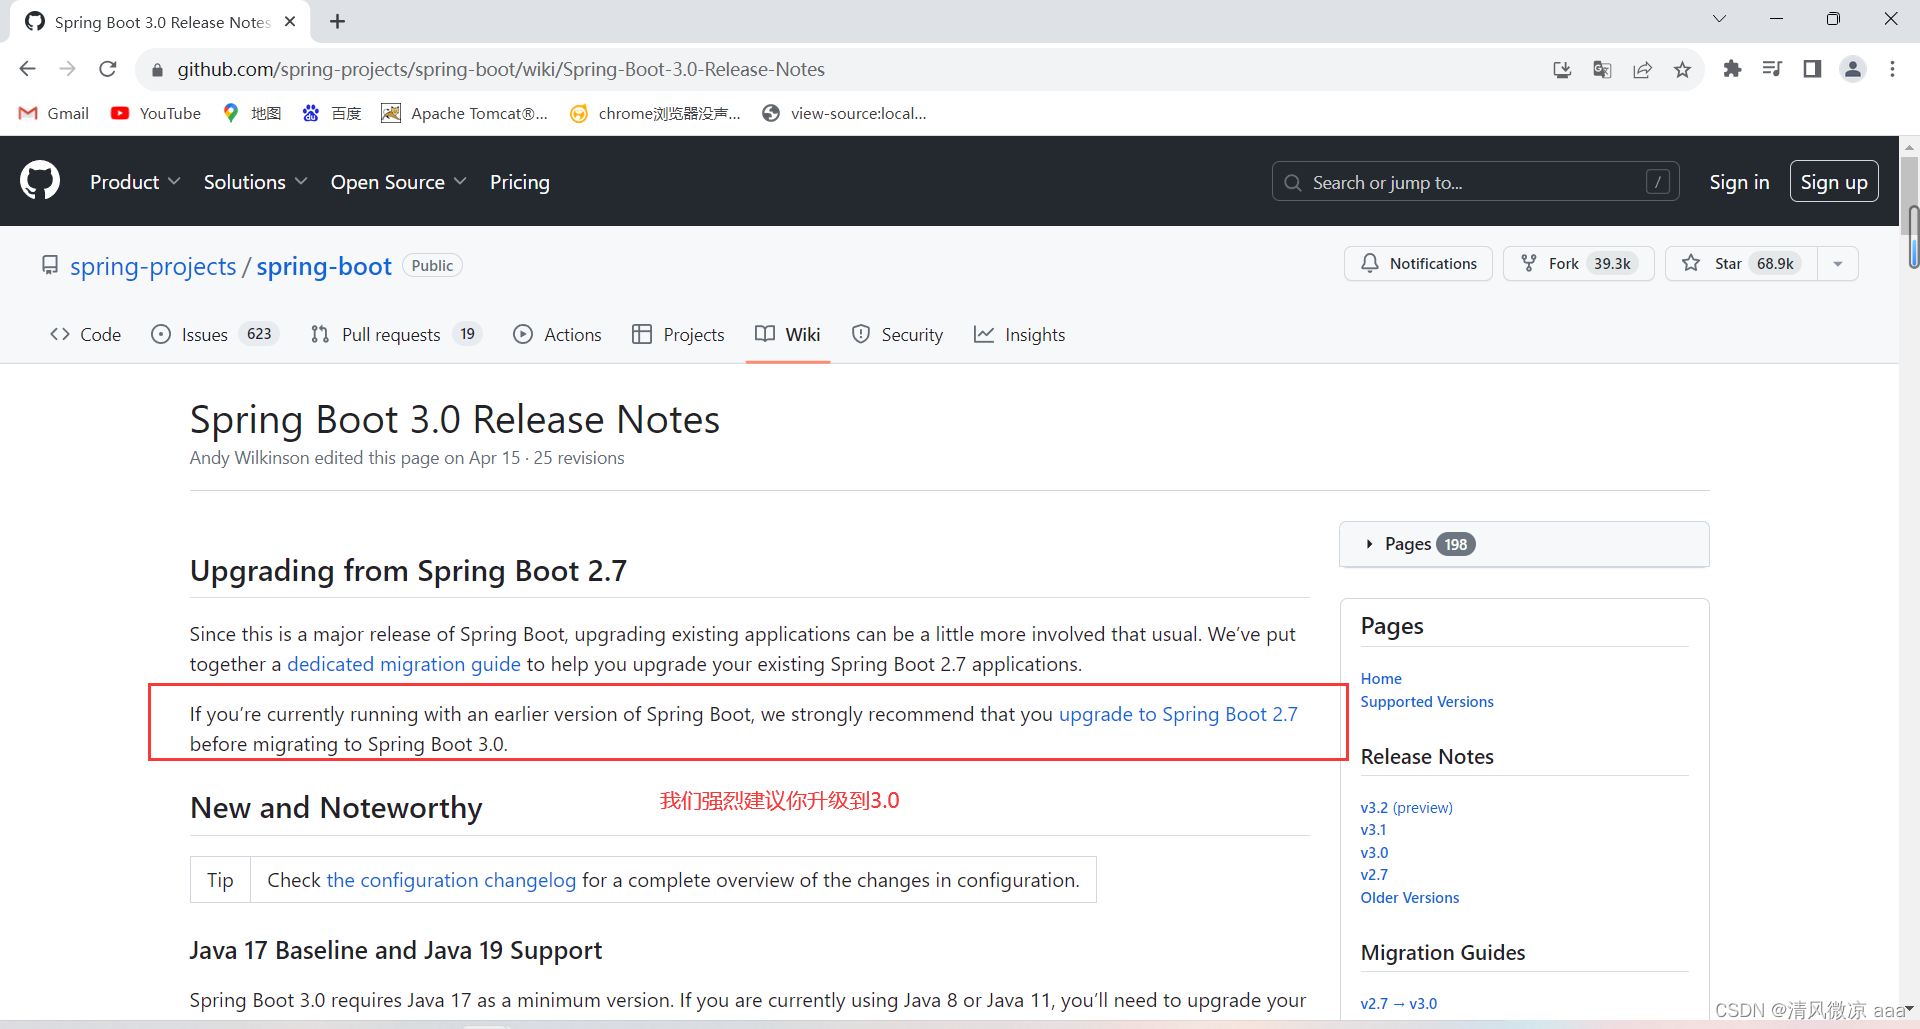The image size is (1920, 1029).
Task: Open the Star lists dropdown arrow
Action: pos(1838,263)
